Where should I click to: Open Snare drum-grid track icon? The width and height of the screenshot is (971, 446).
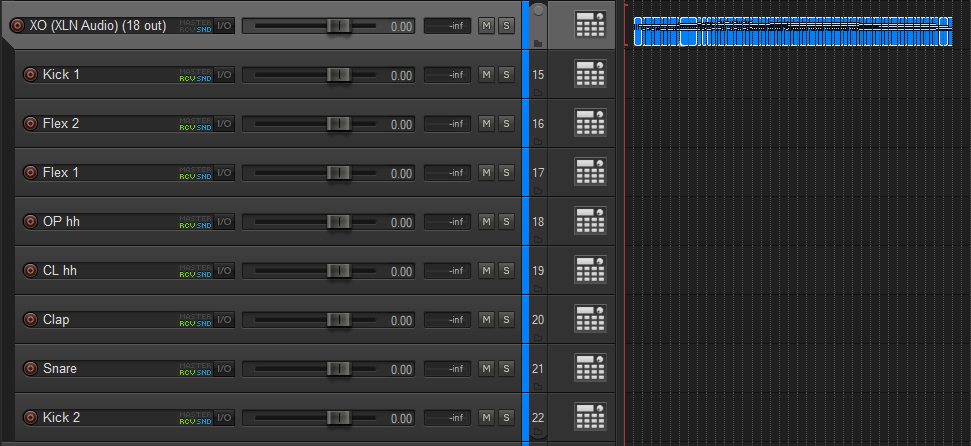[x=590, y=368]
